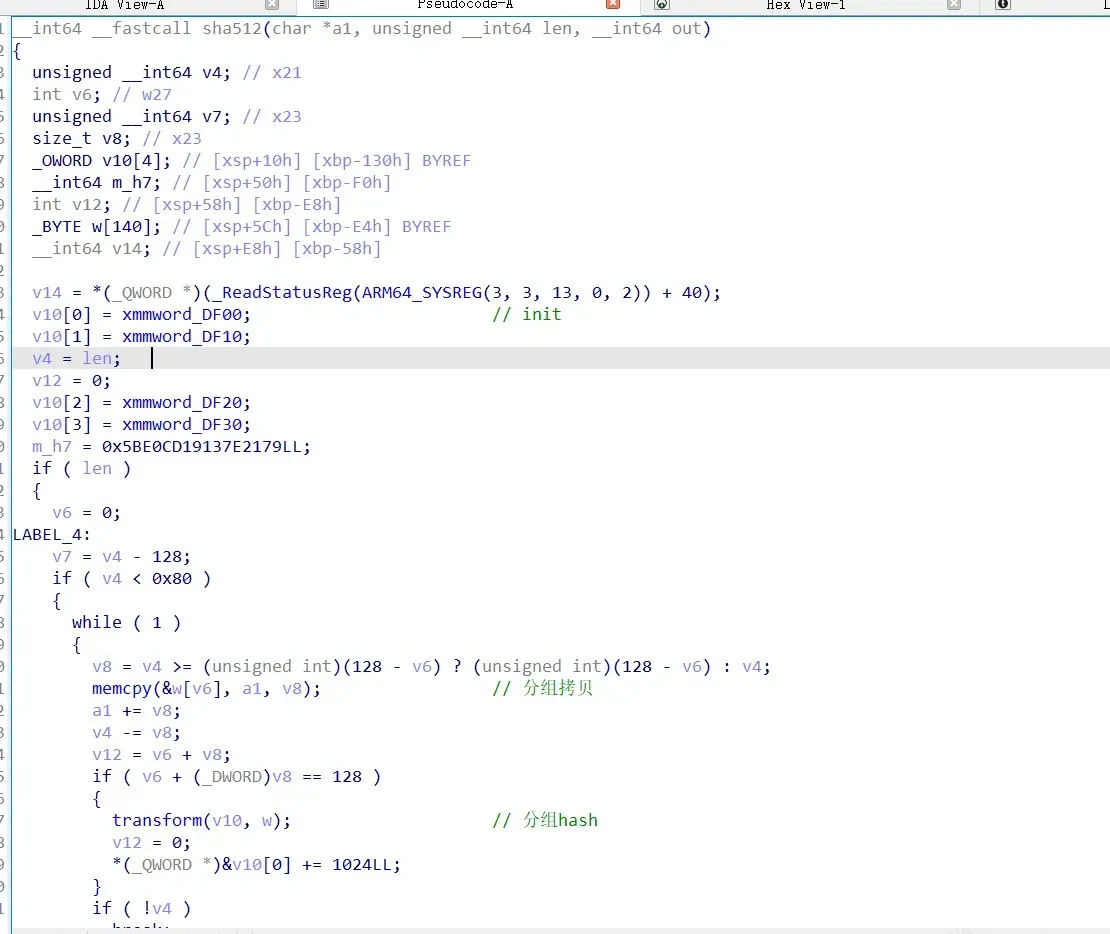Click the Pseudocode-A tab's document icon
Image resolution: width=1110 pixels, height=934 pixels.
tap(321, 5)
